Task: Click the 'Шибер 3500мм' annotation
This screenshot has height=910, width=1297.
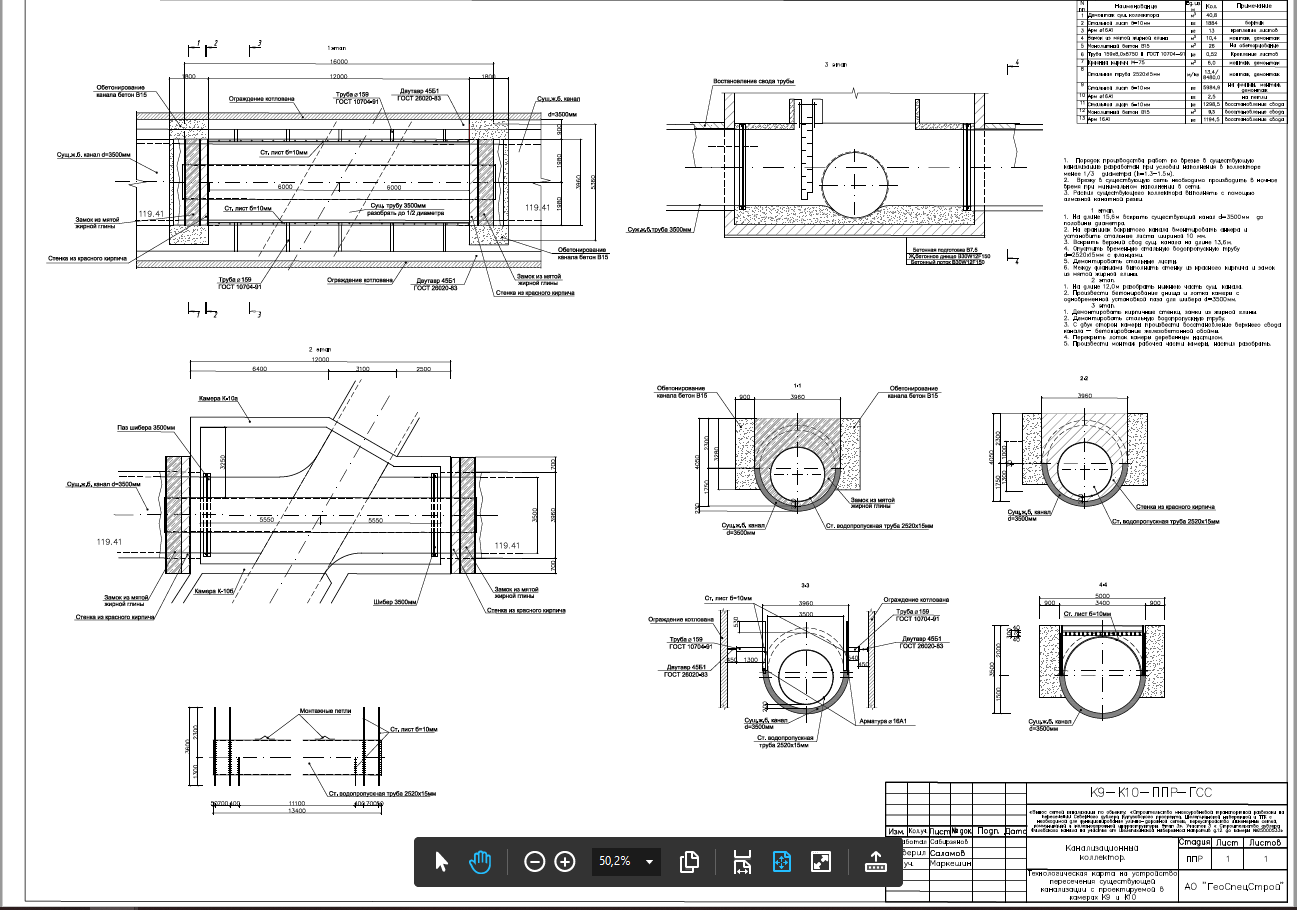Action: point(395,602)
